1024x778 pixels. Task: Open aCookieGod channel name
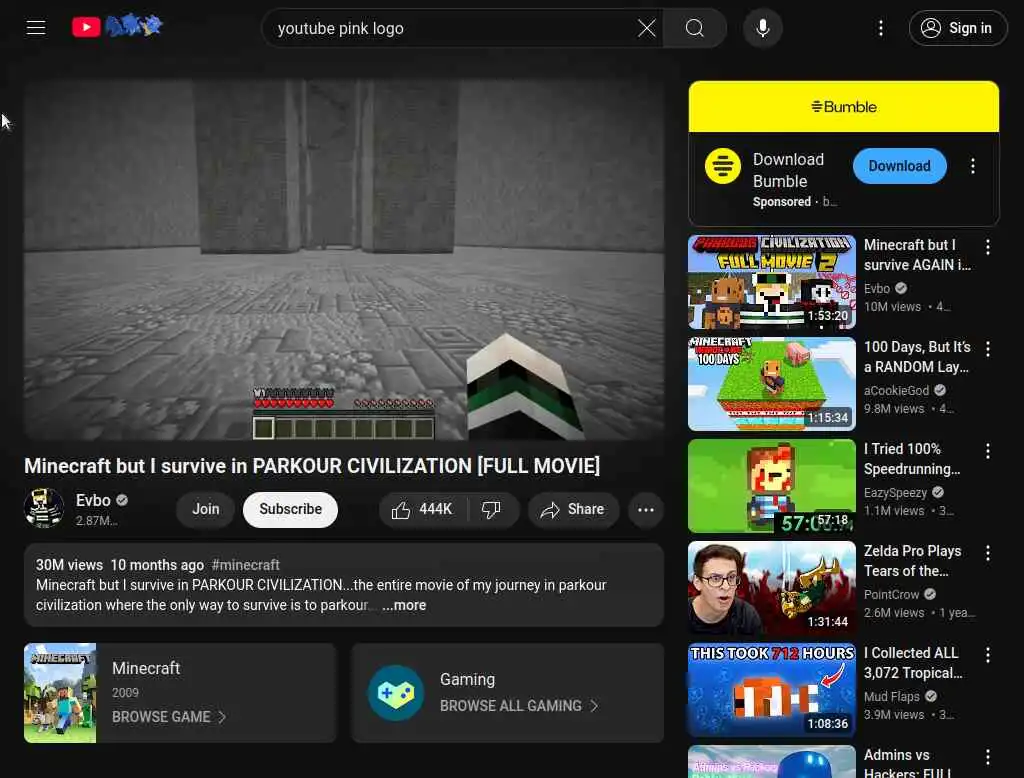pyautogui.click(x=896, y=391)
